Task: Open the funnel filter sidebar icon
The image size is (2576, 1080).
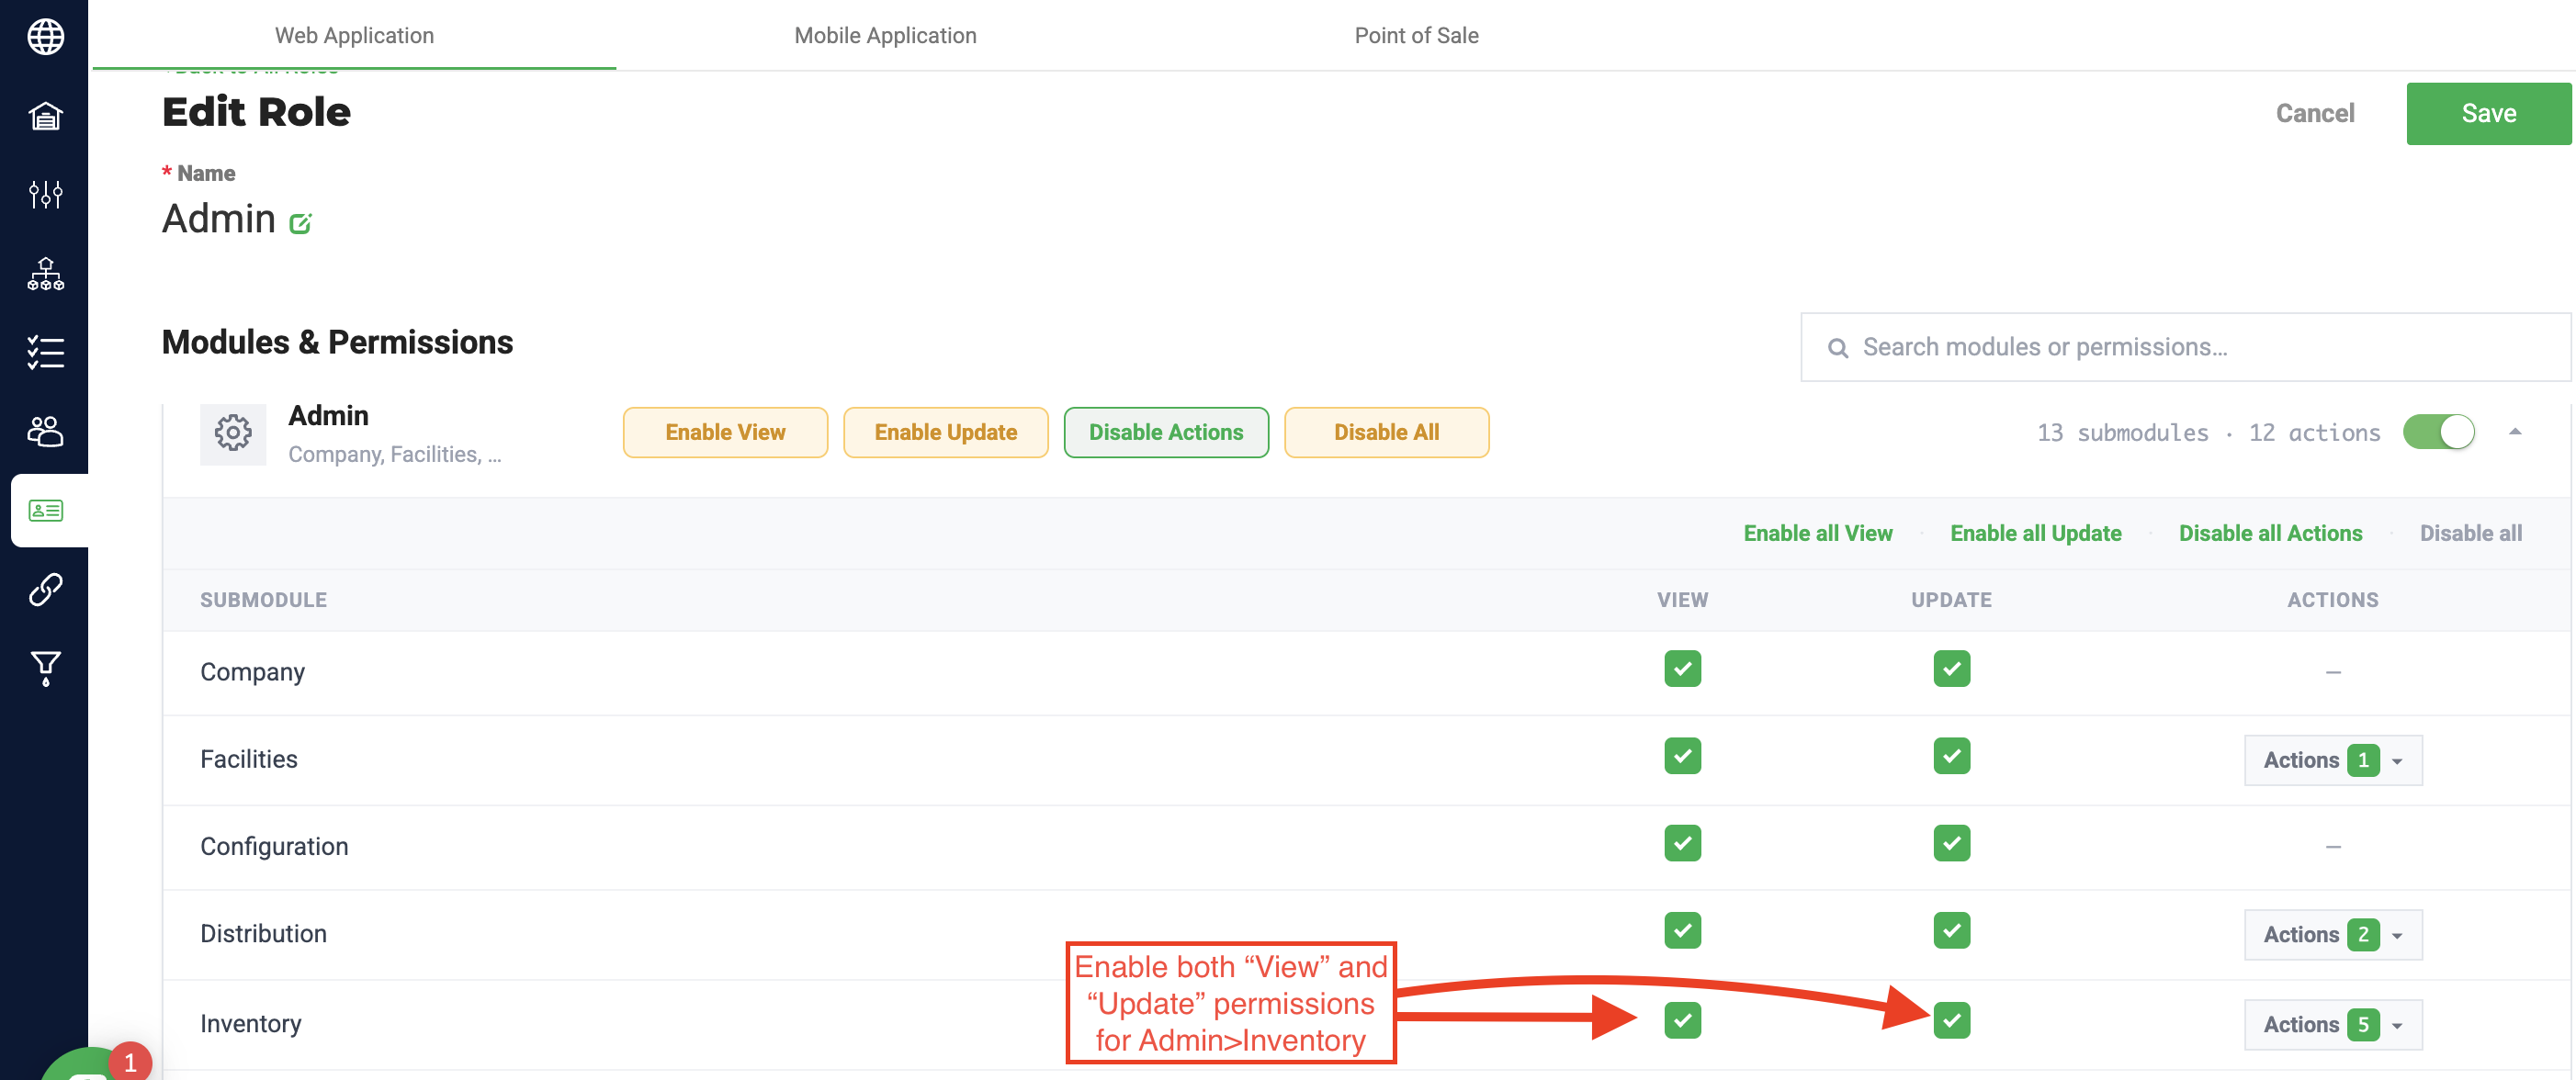Action: pyautogui.click(x=45, y=668)
